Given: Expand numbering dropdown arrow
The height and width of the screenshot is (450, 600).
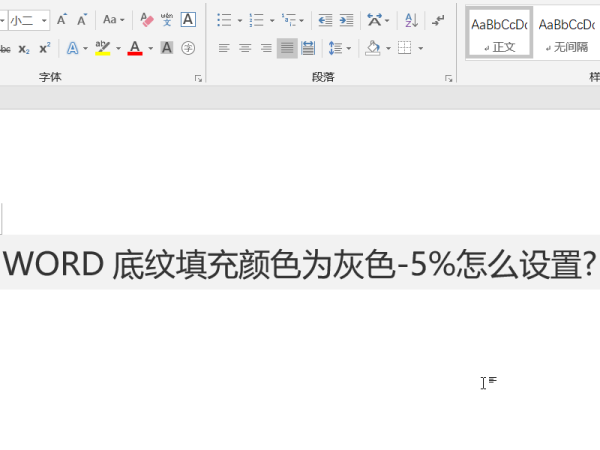Looking at the screenshot, I should (272, 20).
